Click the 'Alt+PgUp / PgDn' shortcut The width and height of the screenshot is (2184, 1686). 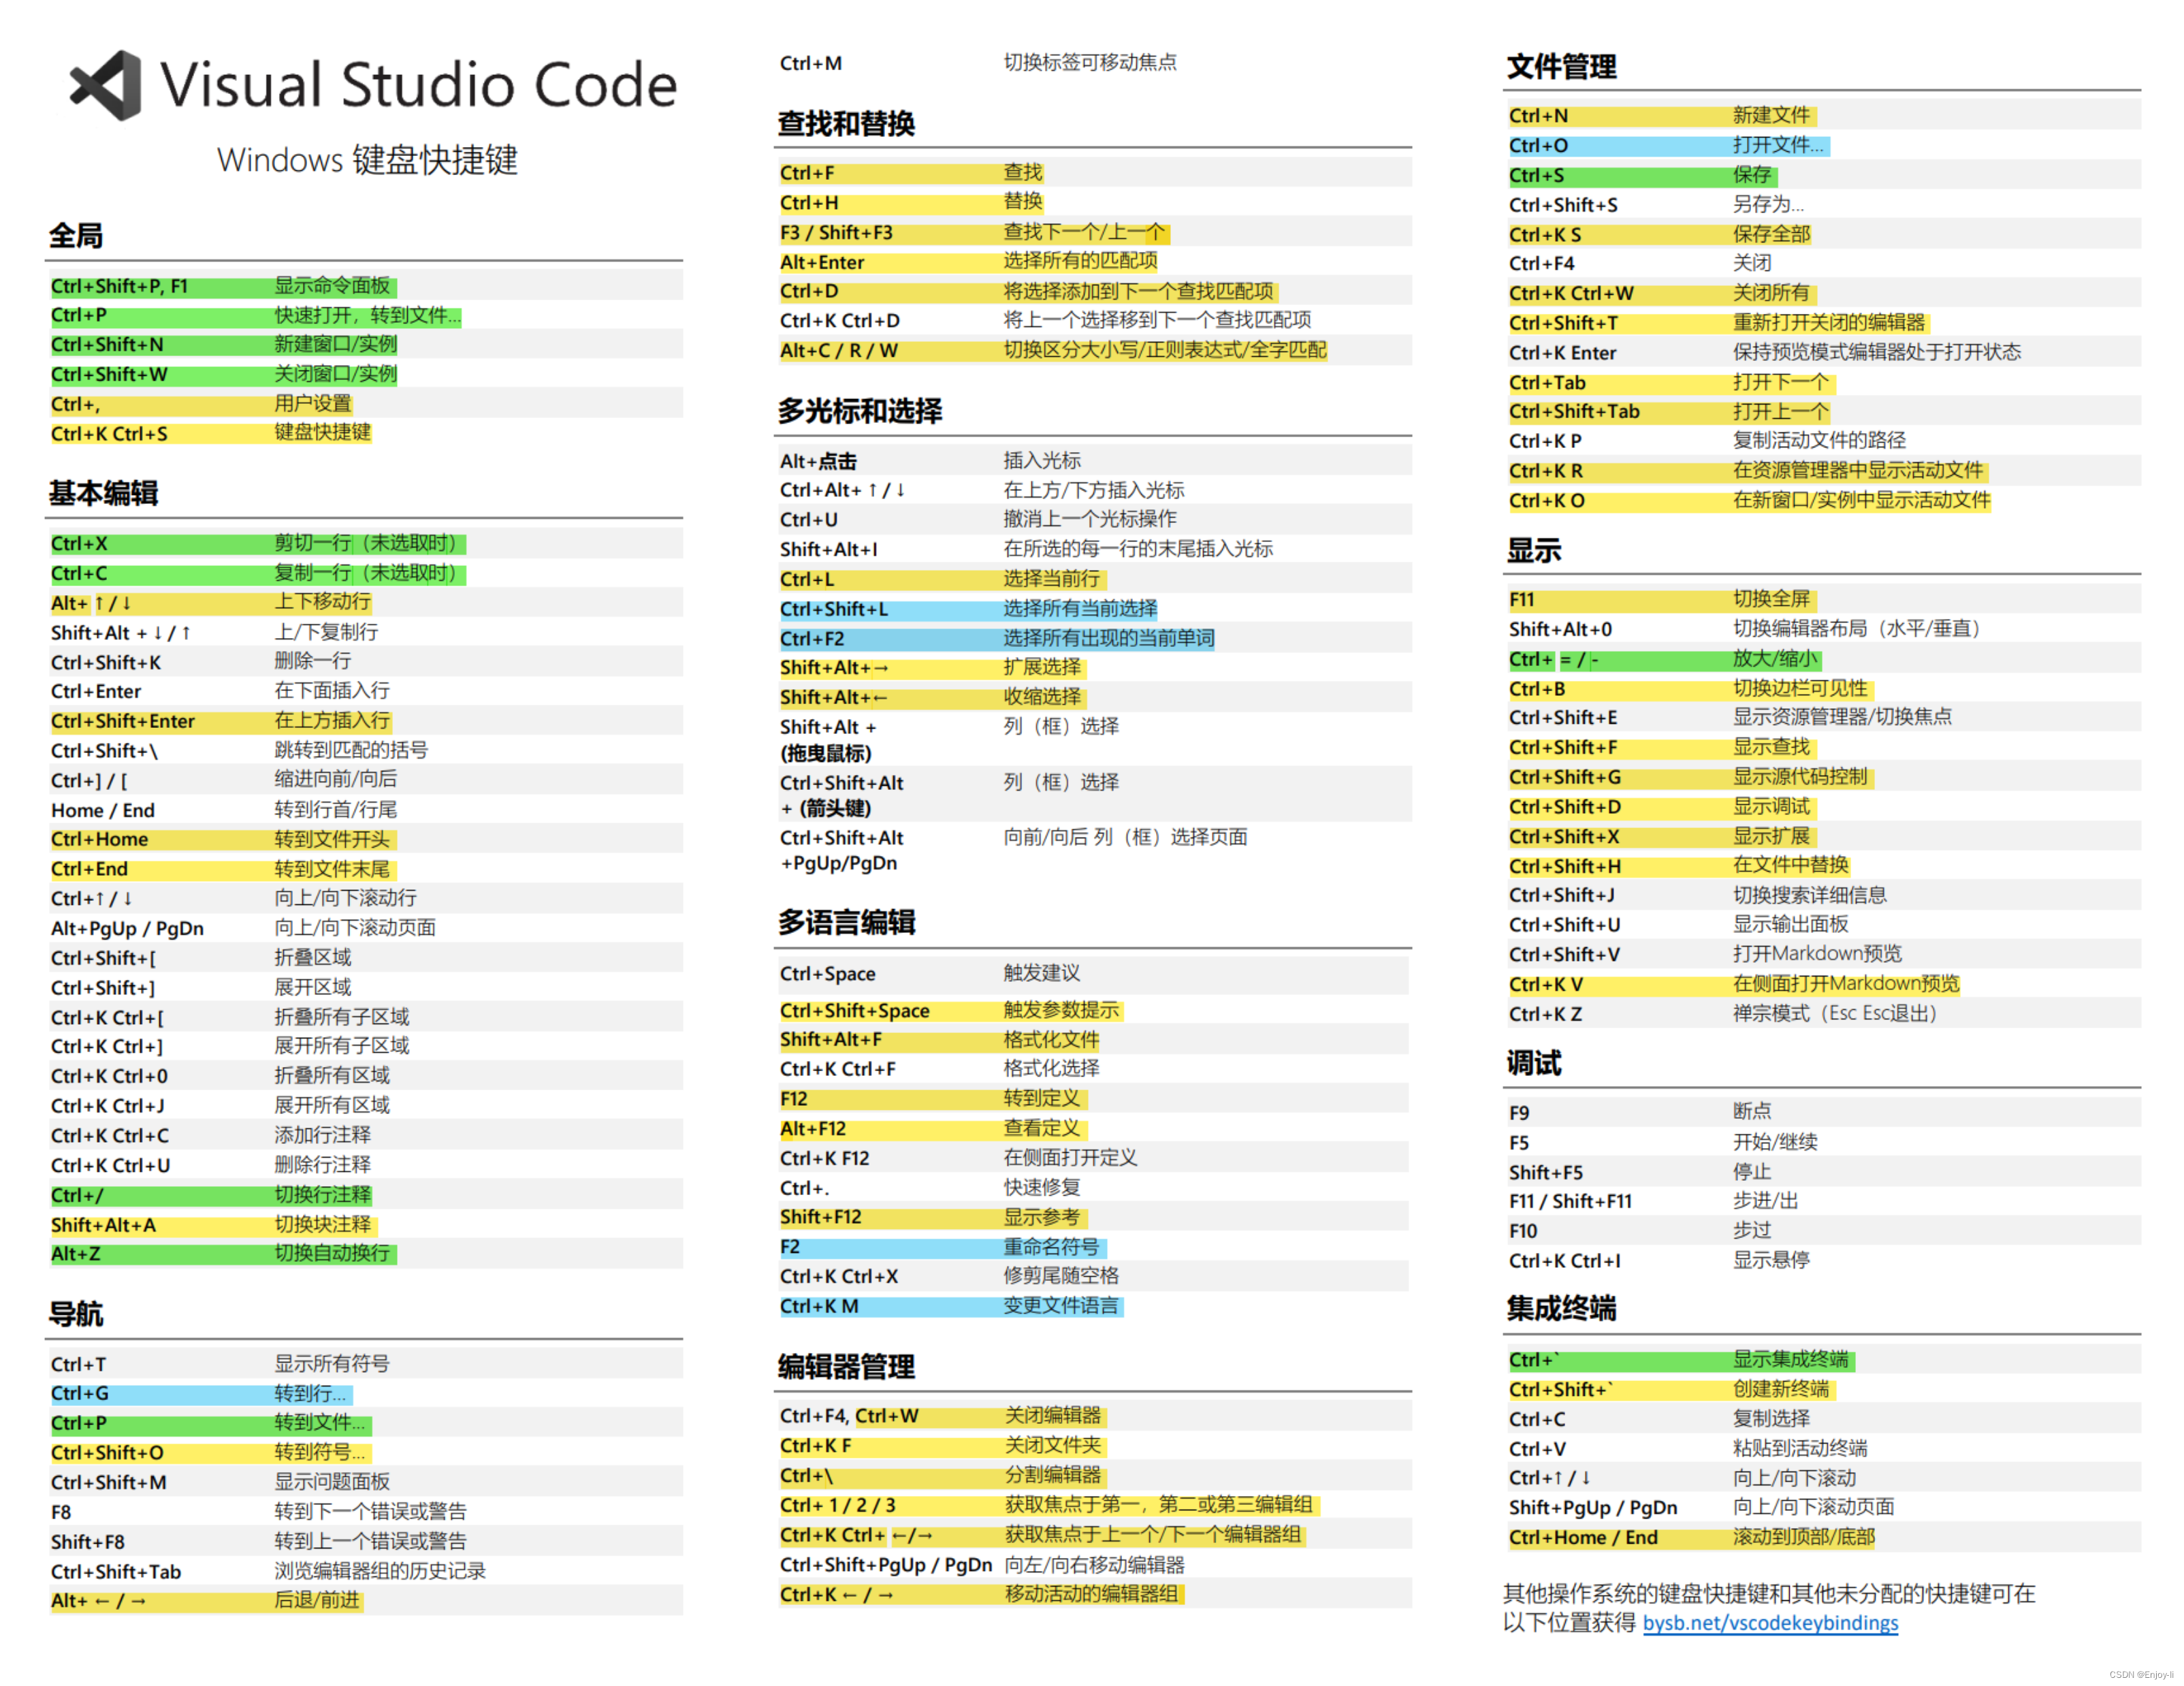(x=127, y=928)
